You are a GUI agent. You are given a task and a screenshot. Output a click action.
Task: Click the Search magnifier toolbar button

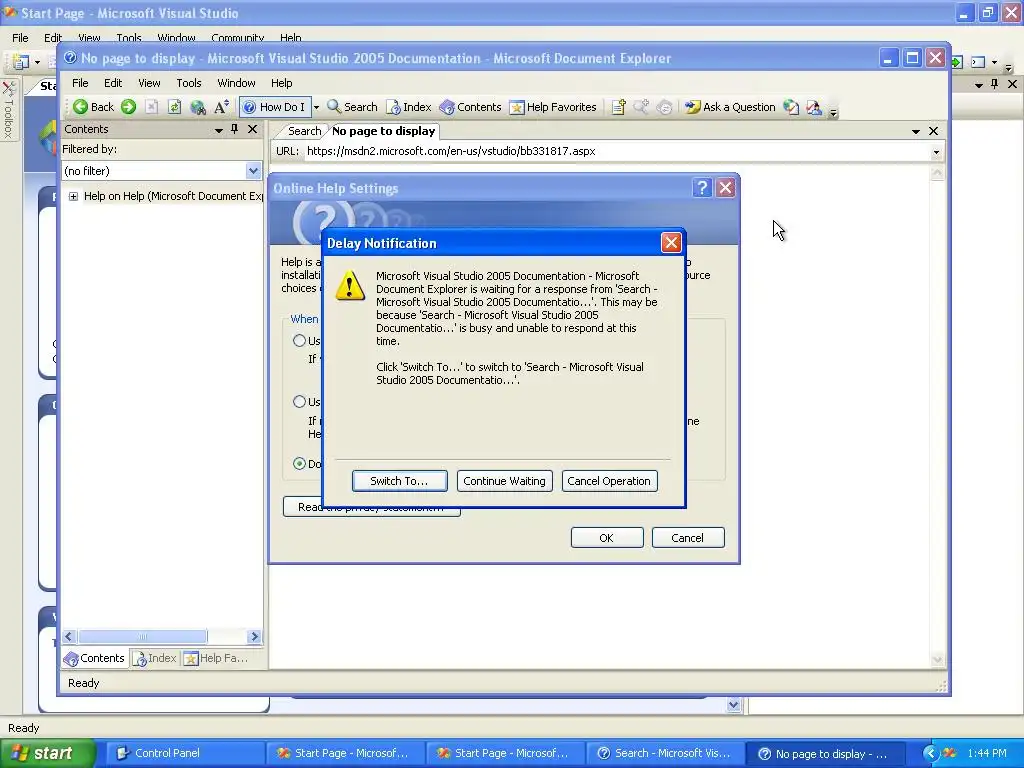353,107
